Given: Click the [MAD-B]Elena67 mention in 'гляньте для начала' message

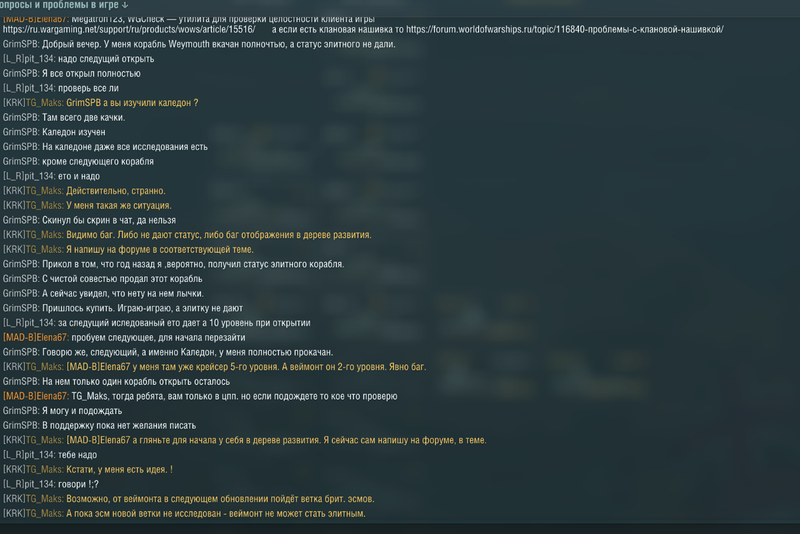Looking at the screenshot, I should (98, 441).
